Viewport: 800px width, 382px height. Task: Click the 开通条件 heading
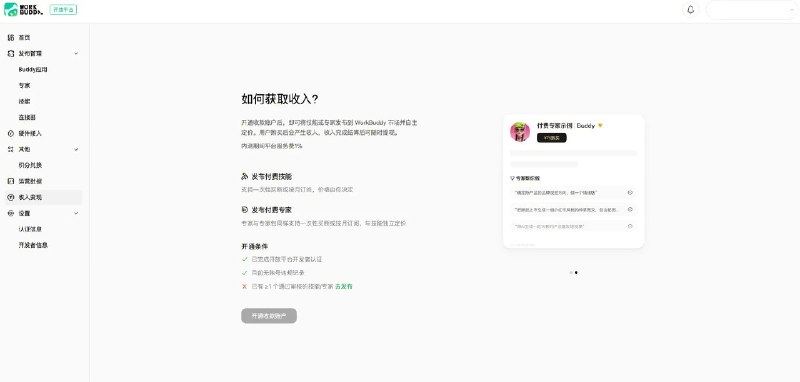pos(255,246)
